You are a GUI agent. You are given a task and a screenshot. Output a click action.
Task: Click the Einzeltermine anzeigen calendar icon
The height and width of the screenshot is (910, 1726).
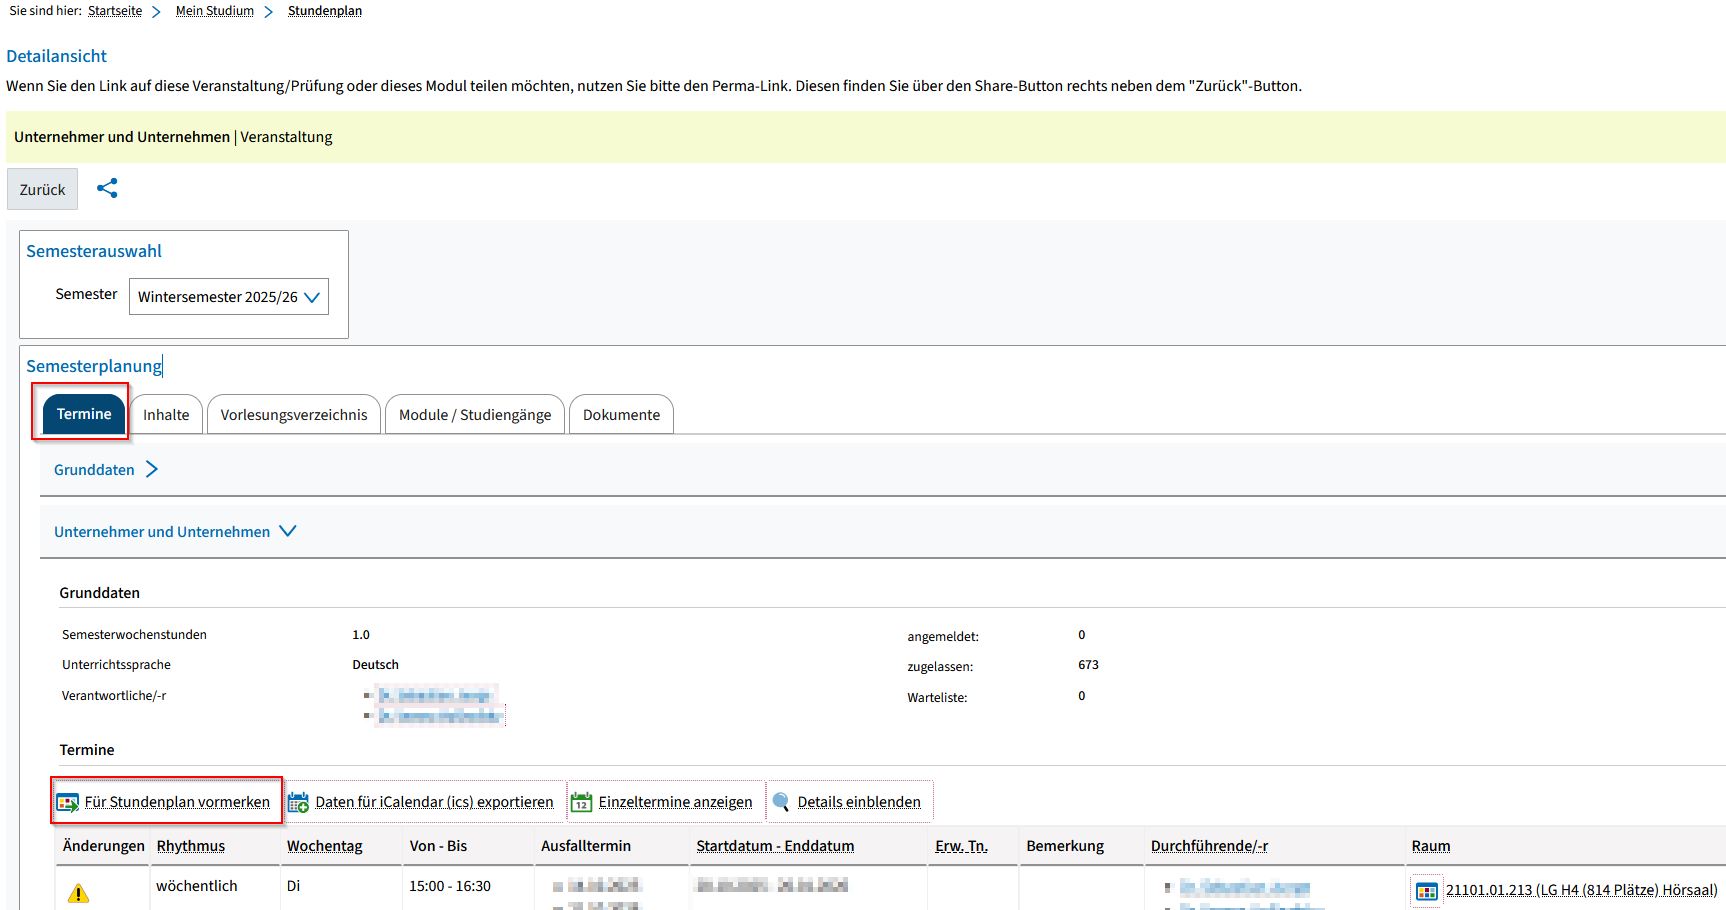click(581, 802)
